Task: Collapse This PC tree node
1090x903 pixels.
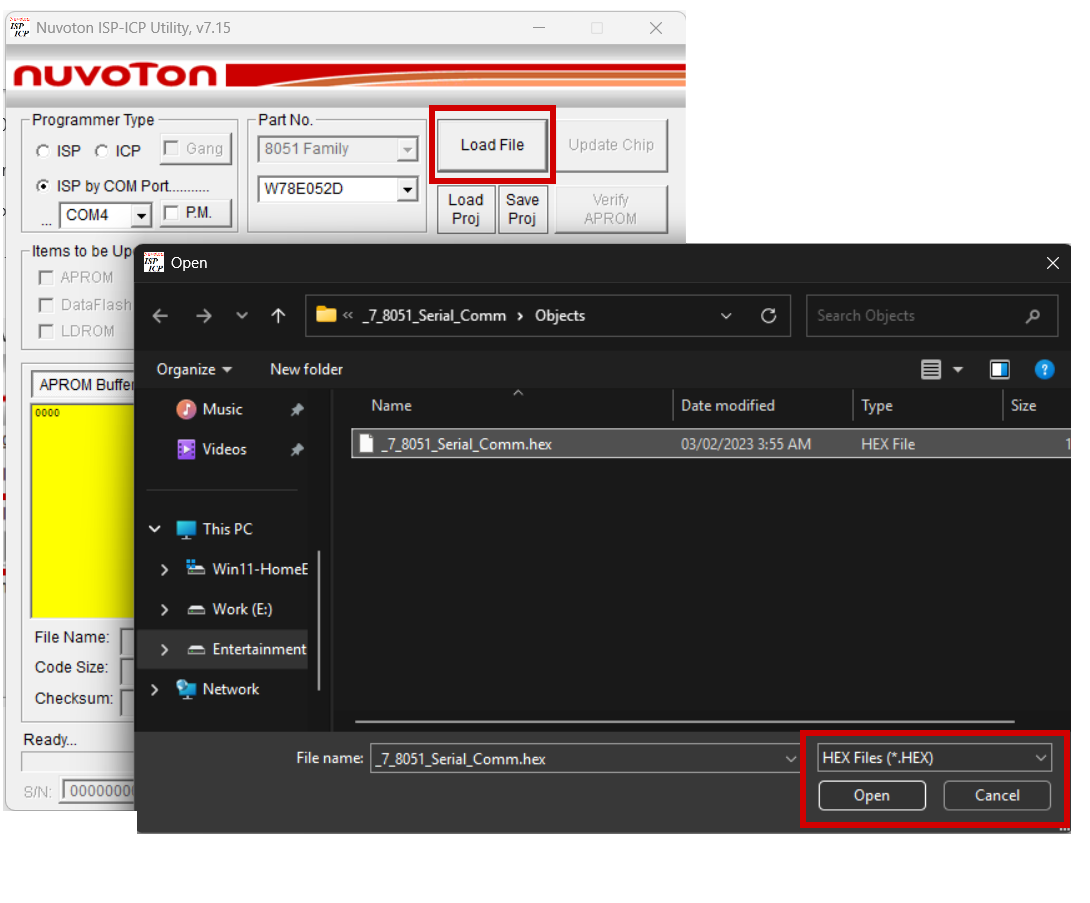Action: coord(155,529)
